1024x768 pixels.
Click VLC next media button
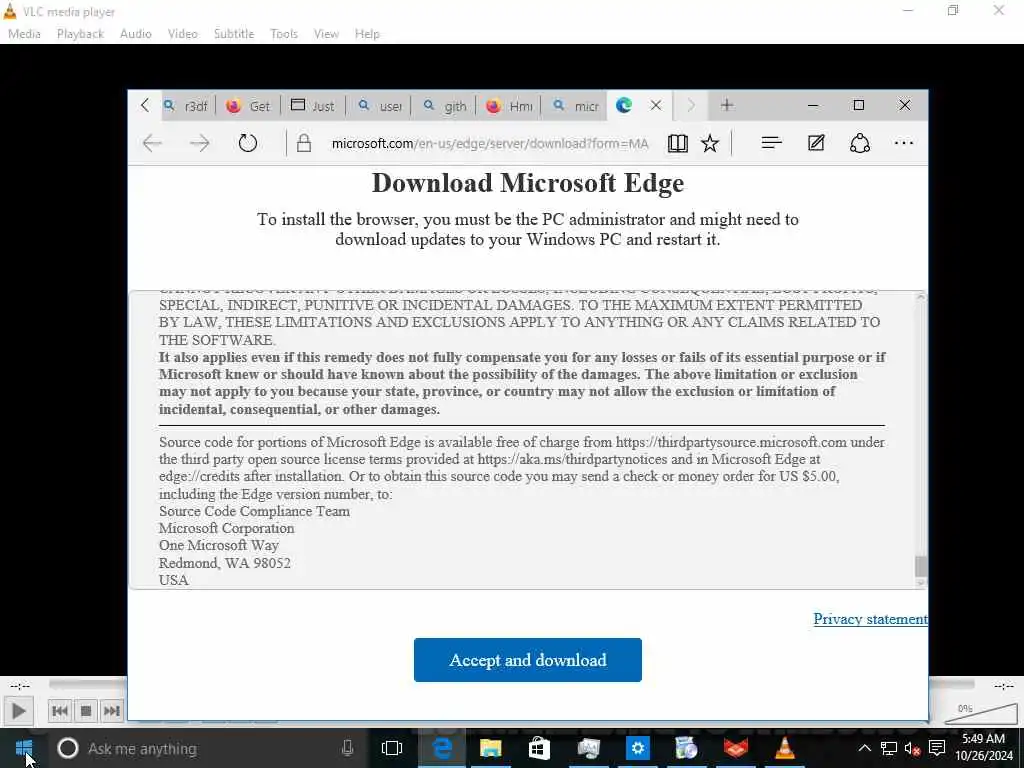pyautogui.click(x=112, y=711)
